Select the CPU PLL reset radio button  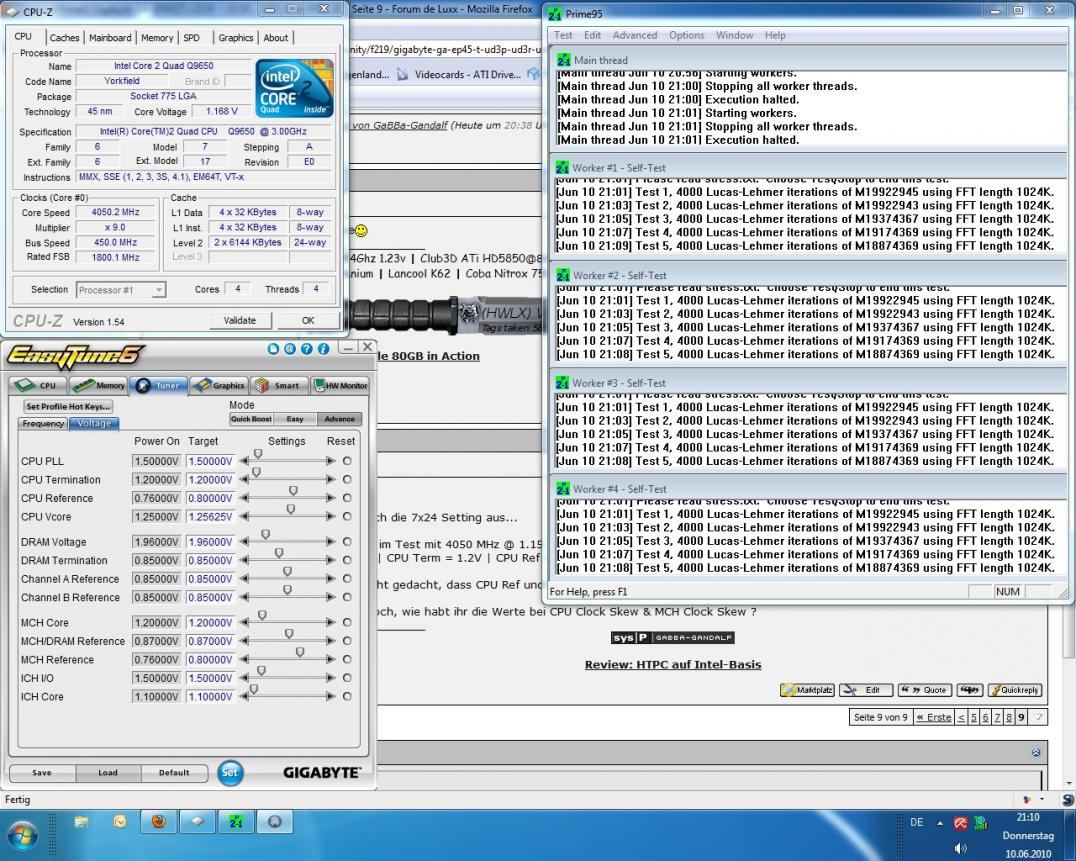pos(347,461)
